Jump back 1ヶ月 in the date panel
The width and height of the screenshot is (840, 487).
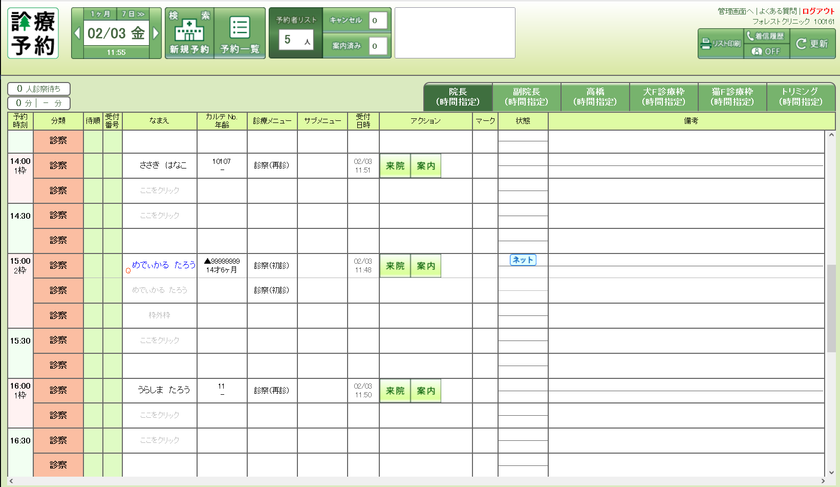(x=100, y=13)
